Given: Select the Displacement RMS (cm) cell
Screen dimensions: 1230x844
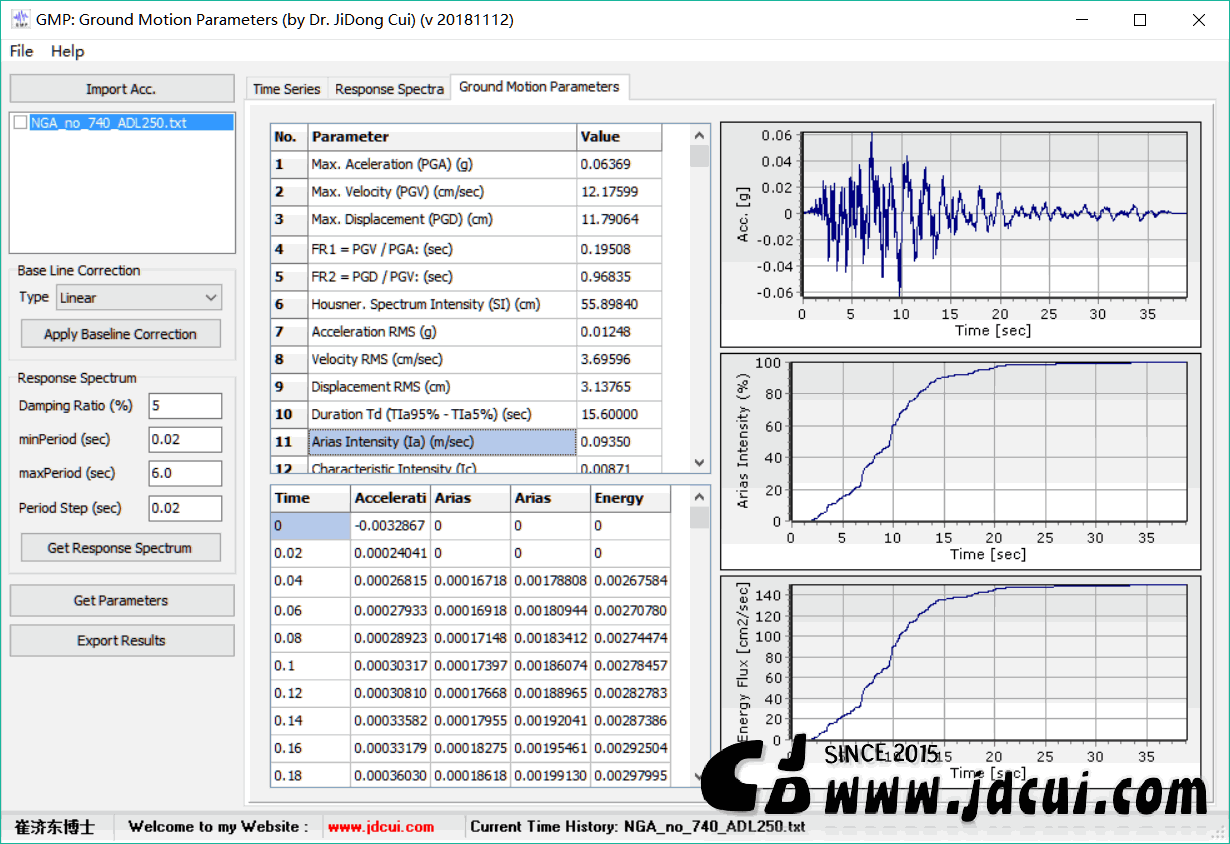Looking at the screenshot, I should click(x=442, y=386).
